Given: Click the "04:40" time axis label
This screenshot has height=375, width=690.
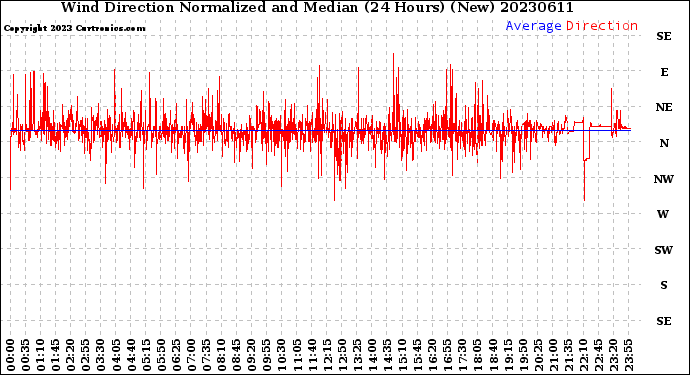Looking at the screenshot, I should tap(131, 355).
